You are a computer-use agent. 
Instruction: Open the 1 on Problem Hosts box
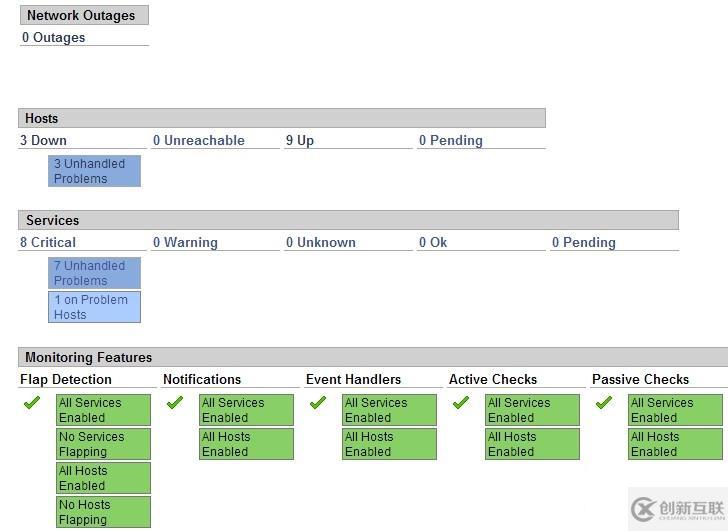(x=94, y=307)
